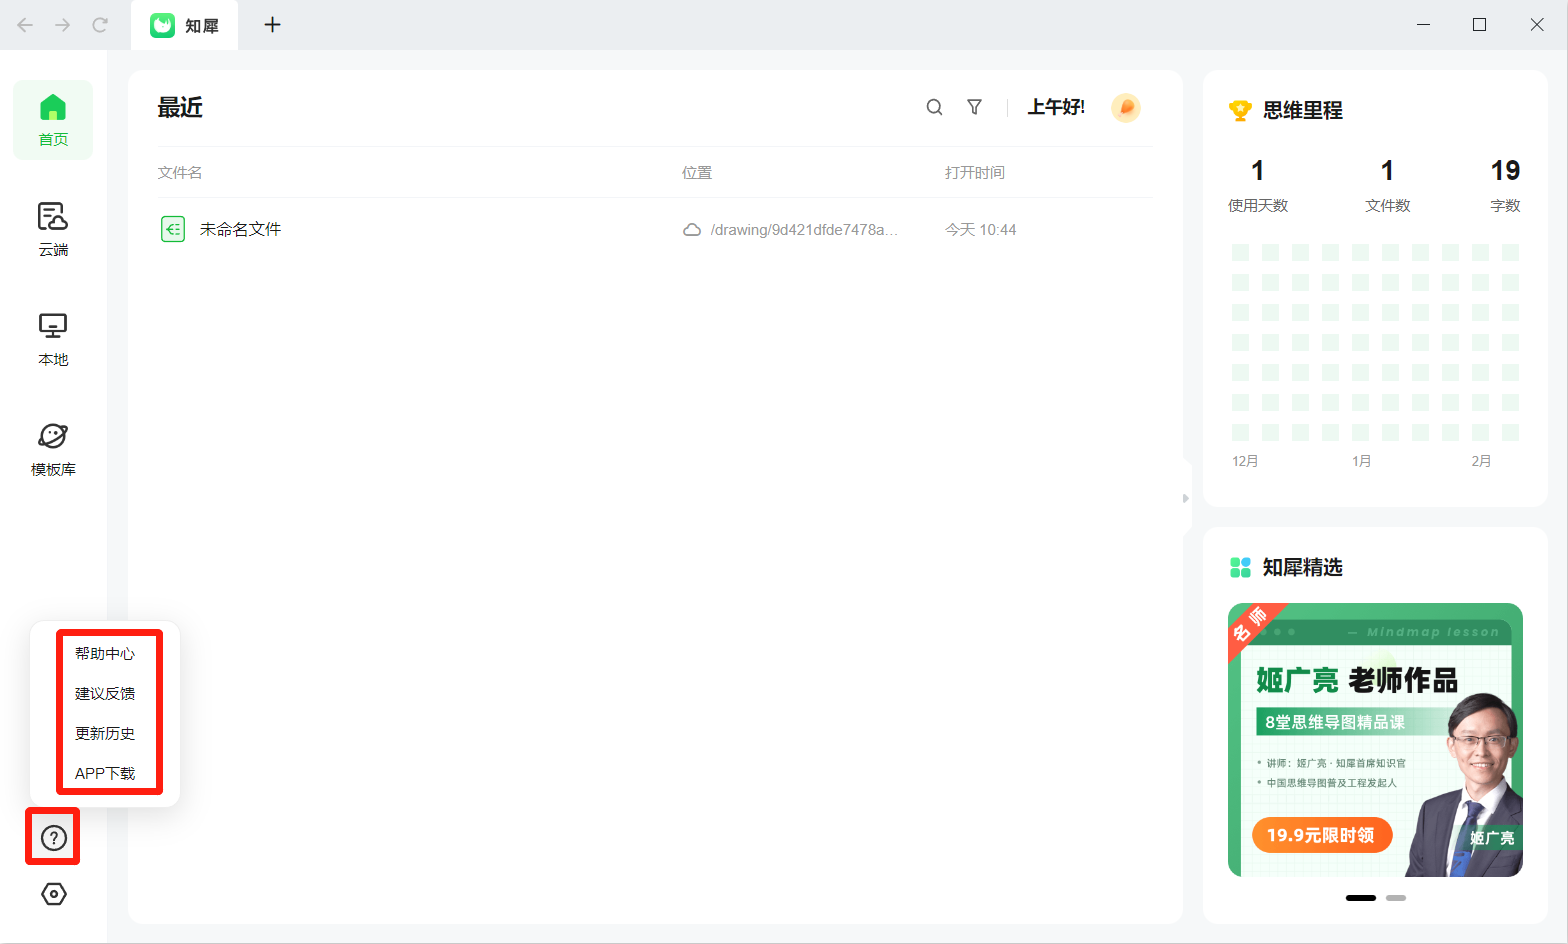
Task: Click the browser-style back arrow
Action: click(x=25, y=25)
